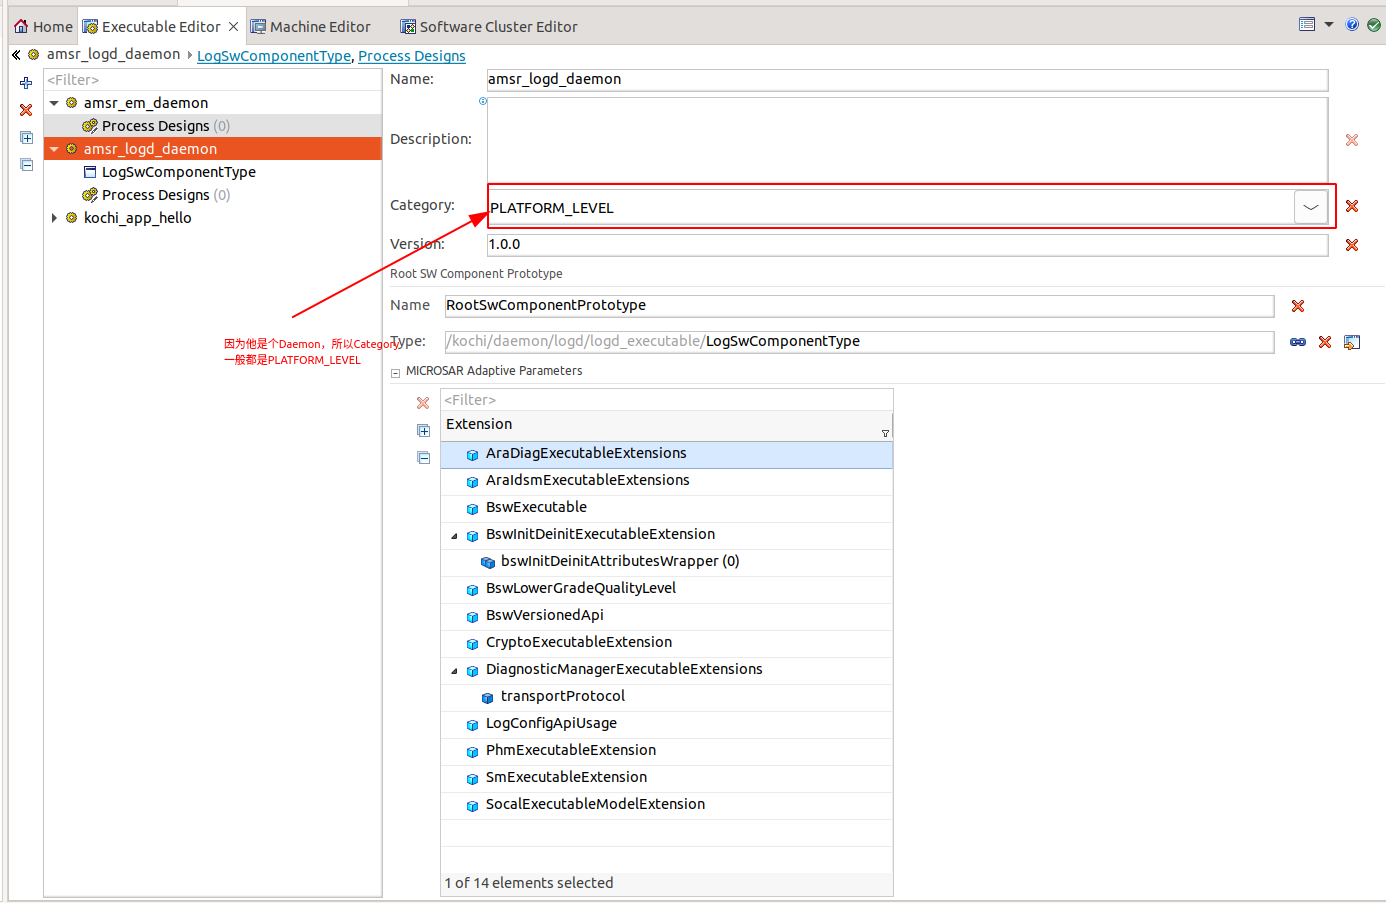Close the Executable Editor tab
Screen dimensions: 1386x903
[x=233, y=27]
